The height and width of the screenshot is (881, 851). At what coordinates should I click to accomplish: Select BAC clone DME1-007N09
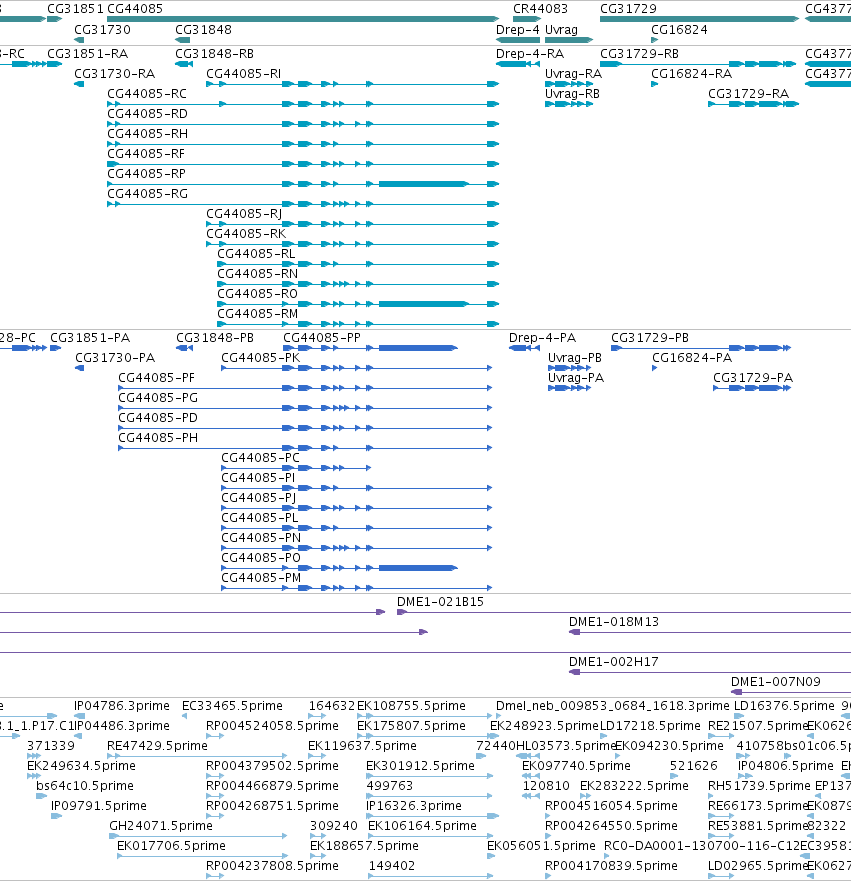(x=776, y=682)
